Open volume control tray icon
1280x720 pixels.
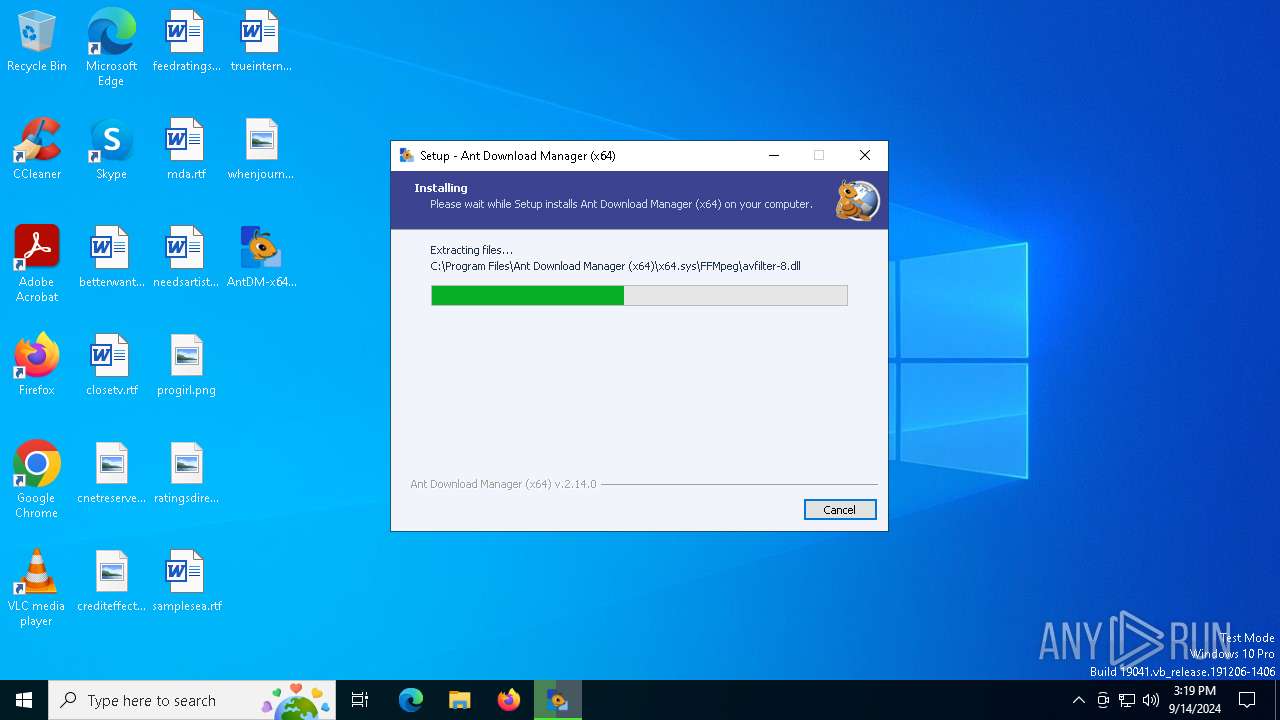(1151, 700)
